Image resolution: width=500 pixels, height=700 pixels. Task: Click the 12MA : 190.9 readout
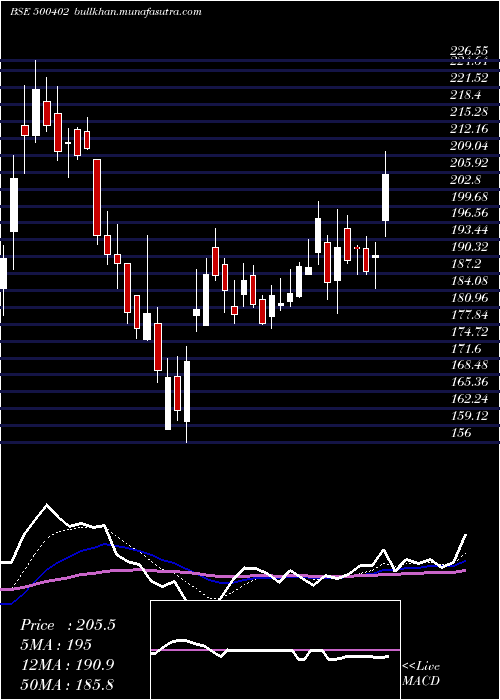click(67, 664)
